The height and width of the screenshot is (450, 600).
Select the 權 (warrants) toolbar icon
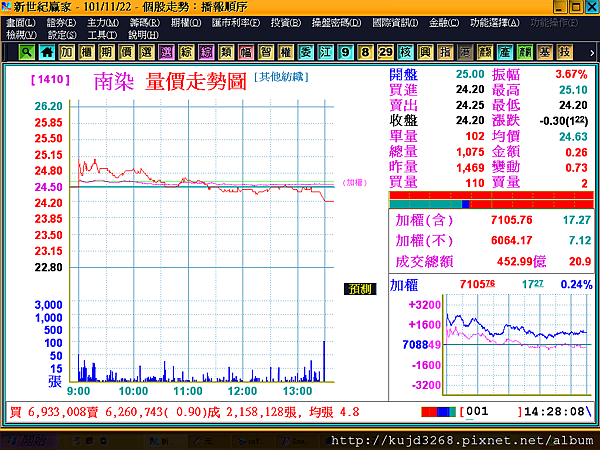pos(285,52)
